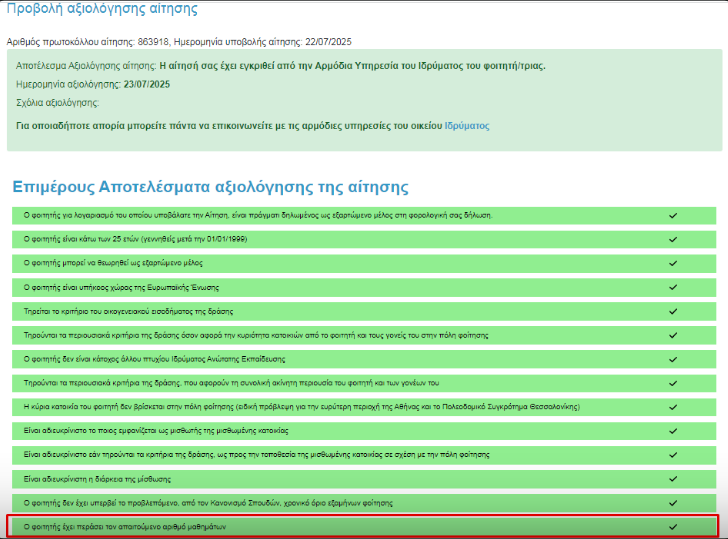Click checkmark beside EU citizenship criterion
This screenshot has width=728, height=539.
pyautogui.click(x=672, y=287)
